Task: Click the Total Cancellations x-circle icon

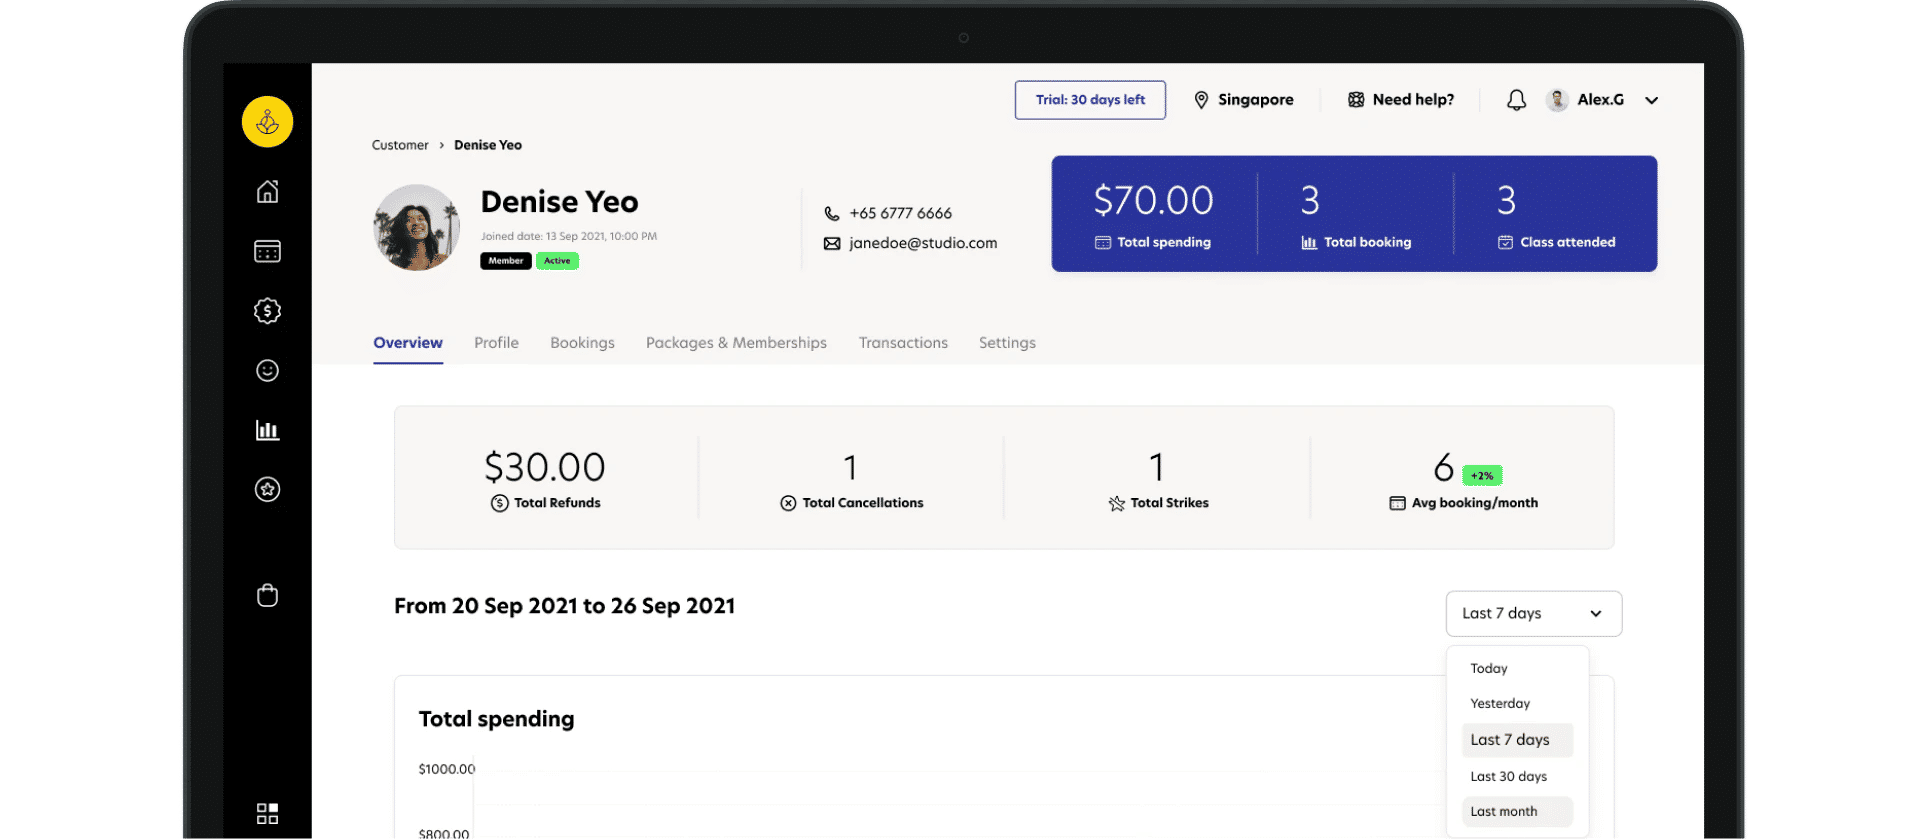Action: (x=788, y=503)
